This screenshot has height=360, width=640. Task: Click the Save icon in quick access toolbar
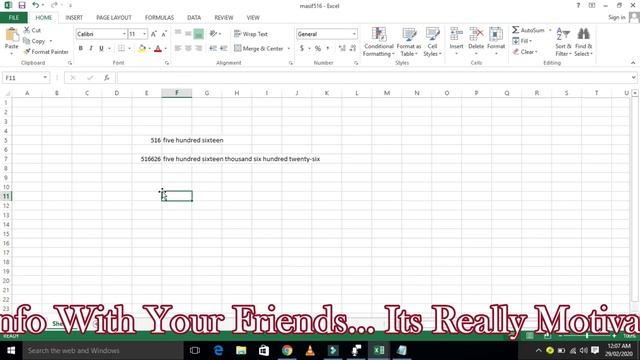(22, 5)
